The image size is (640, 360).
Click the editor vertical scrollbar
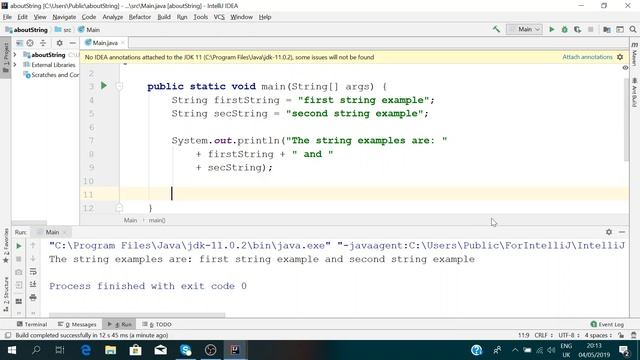tap(627, 120)
